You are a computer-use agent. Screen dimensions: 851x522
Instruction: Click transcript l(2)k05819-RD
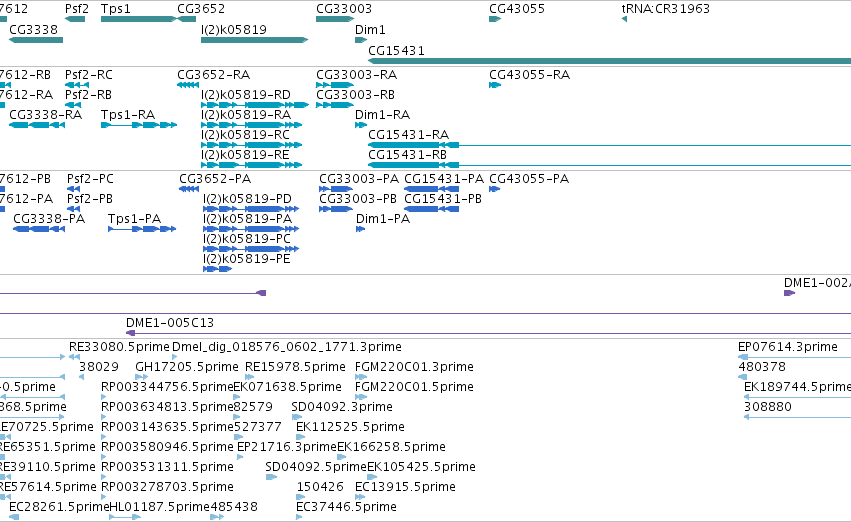(x=246, y=95)
